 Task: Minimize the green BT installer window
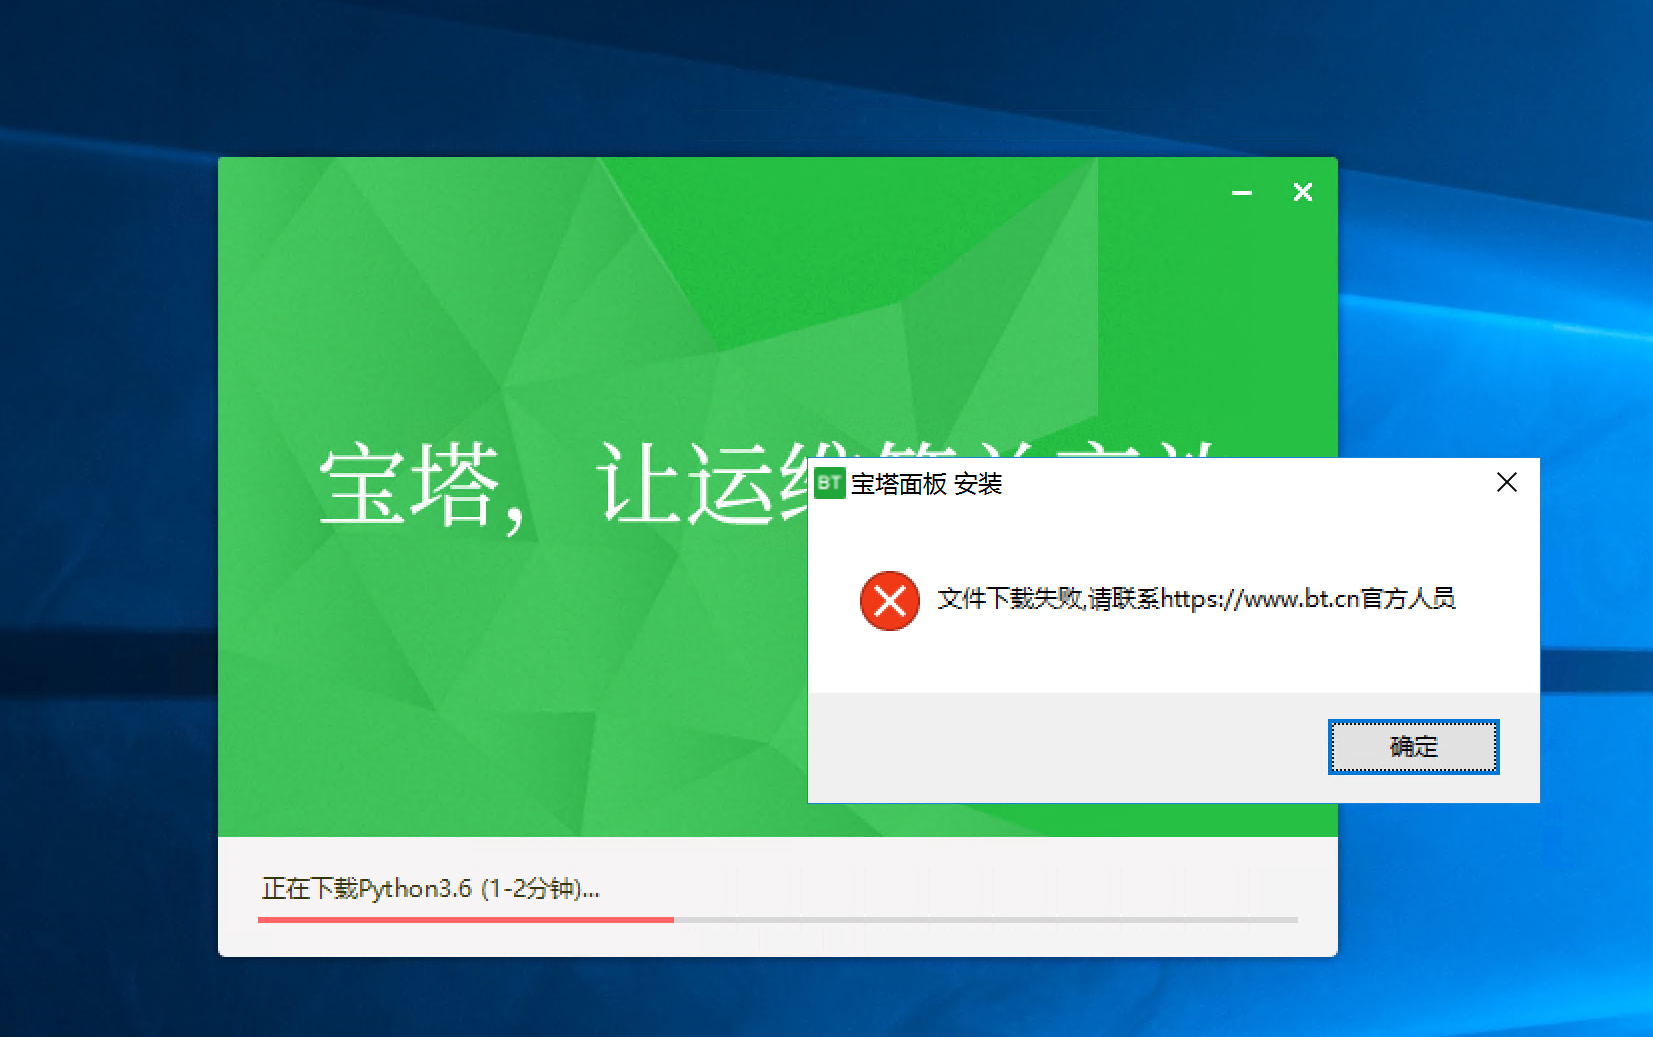[1242, 192]
